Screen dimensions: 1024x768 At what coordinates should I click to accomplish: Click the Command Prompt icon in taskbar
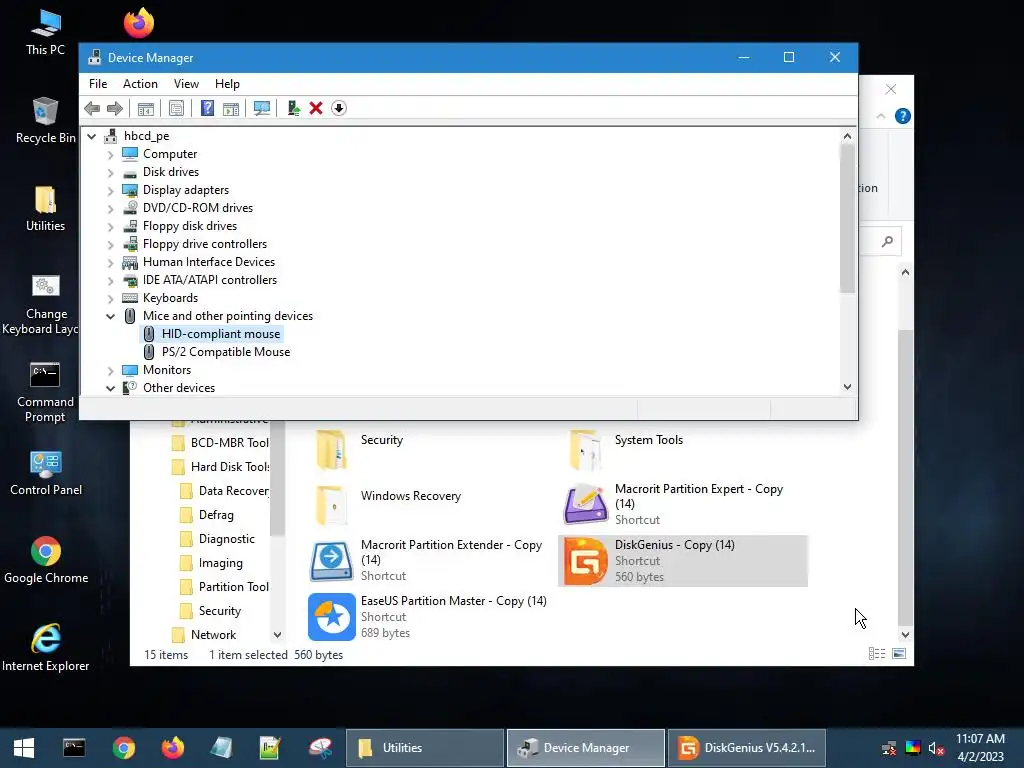click(74, 748)
